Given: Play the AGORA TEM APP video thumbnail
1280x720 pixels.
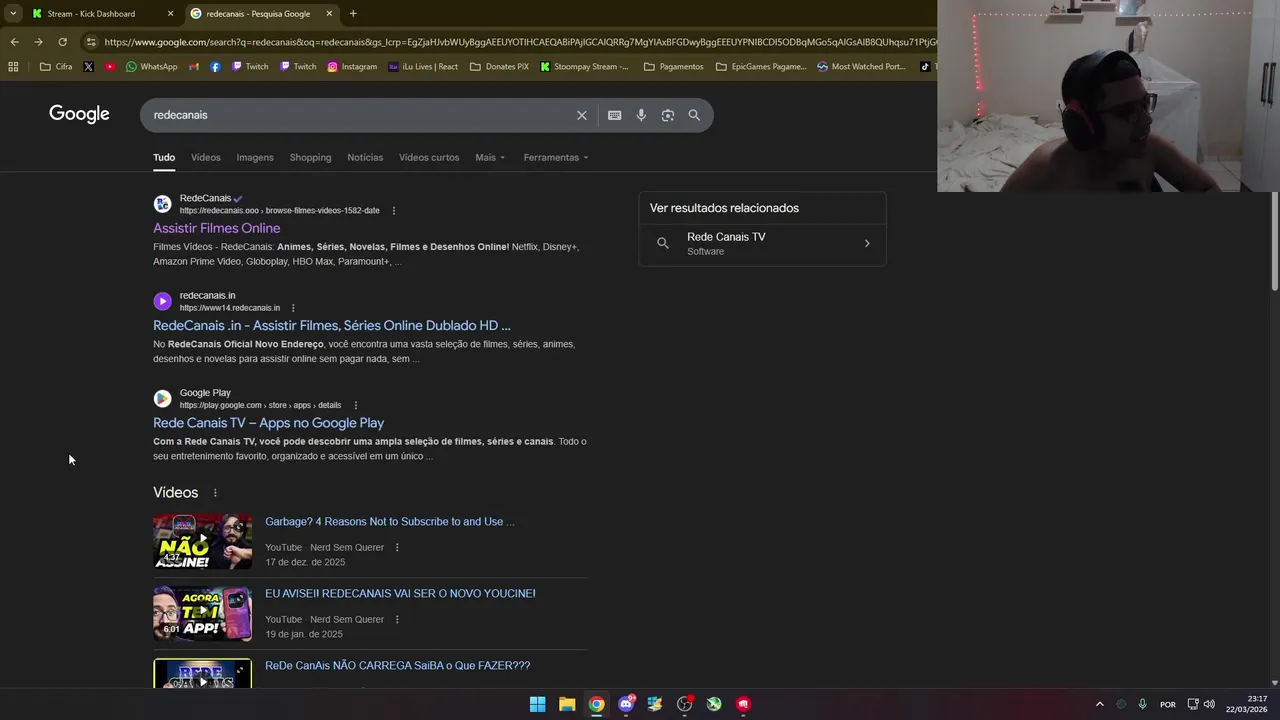Looking at the screenshot, I should 202,613.
